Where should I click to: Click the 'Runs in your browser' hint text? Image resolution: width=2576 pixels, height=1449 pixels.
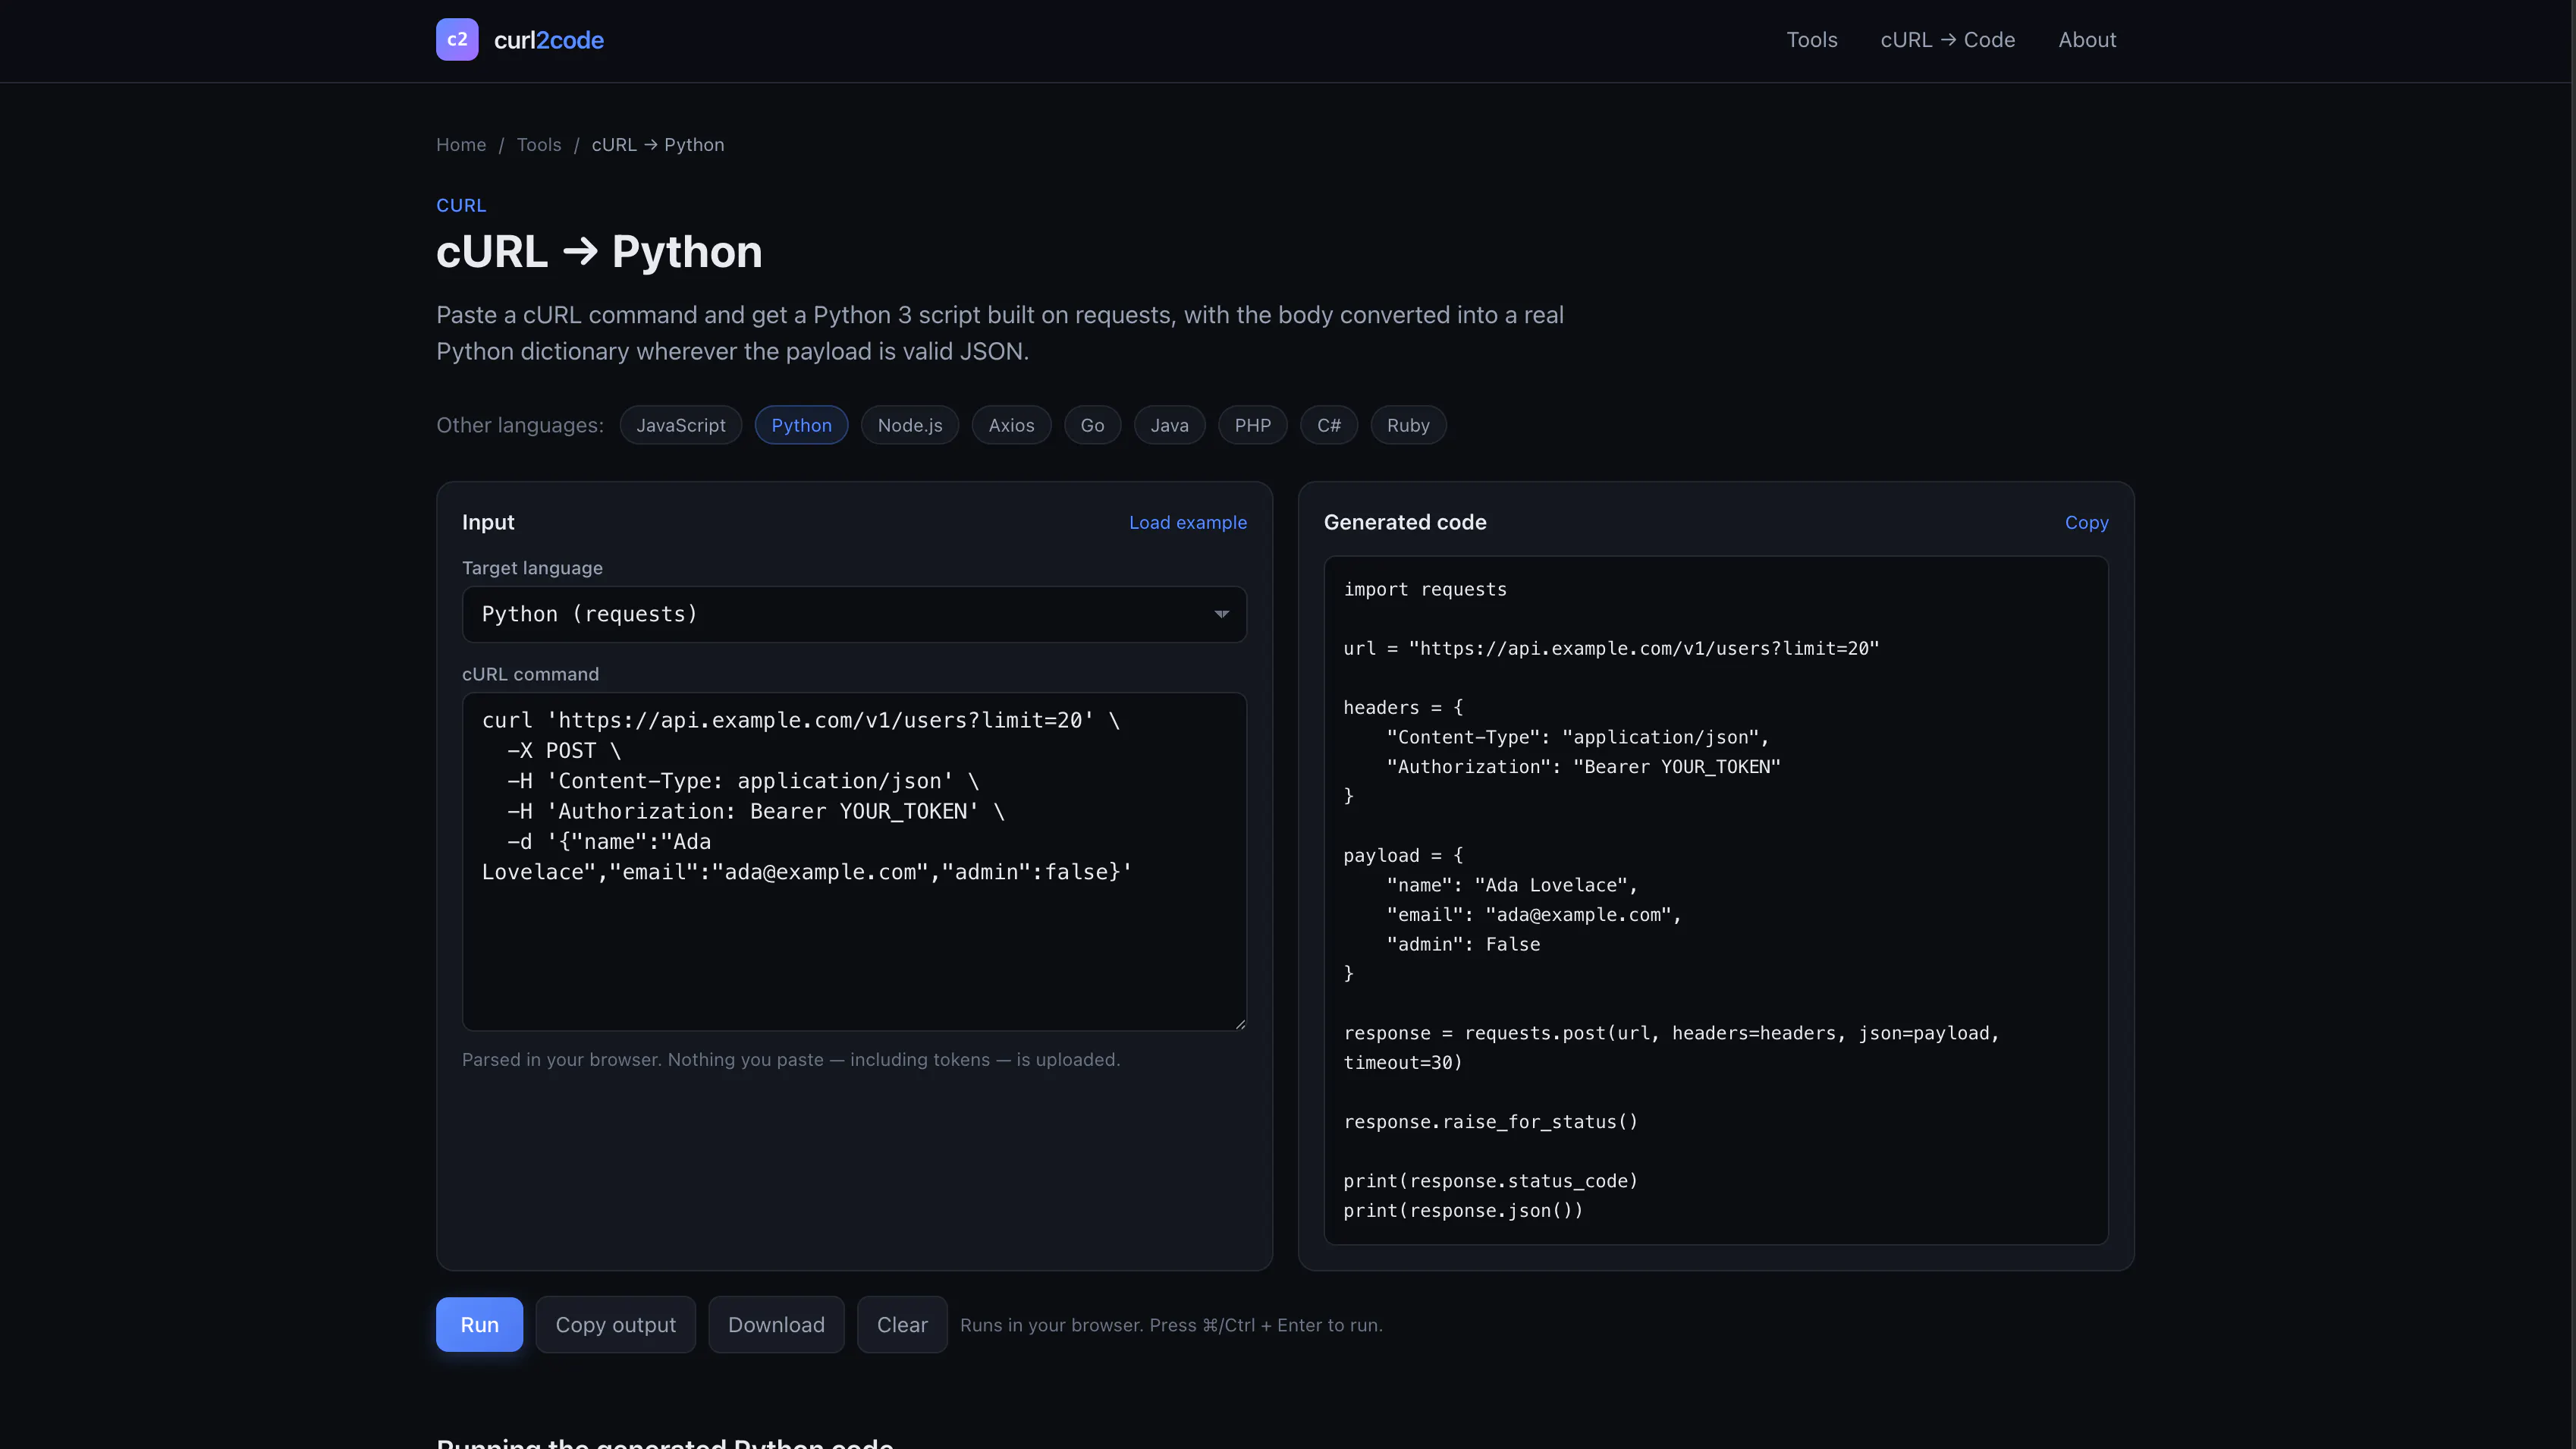(1171, 1326)
